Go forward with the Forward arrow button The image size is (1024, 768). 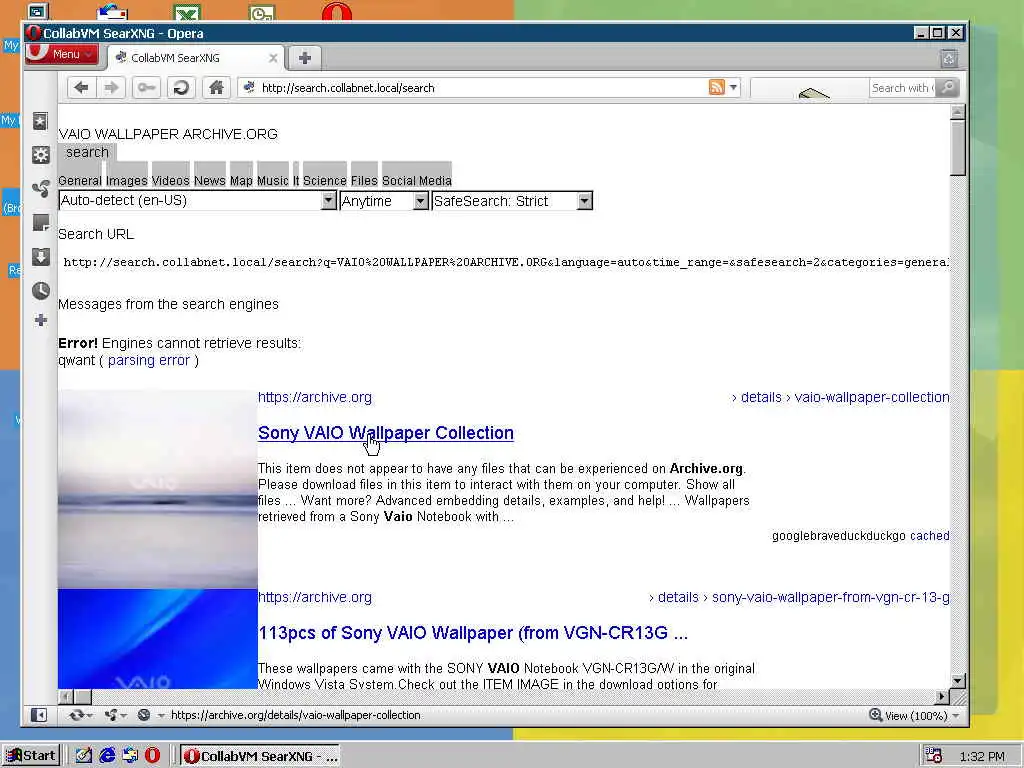coord(112,88)
